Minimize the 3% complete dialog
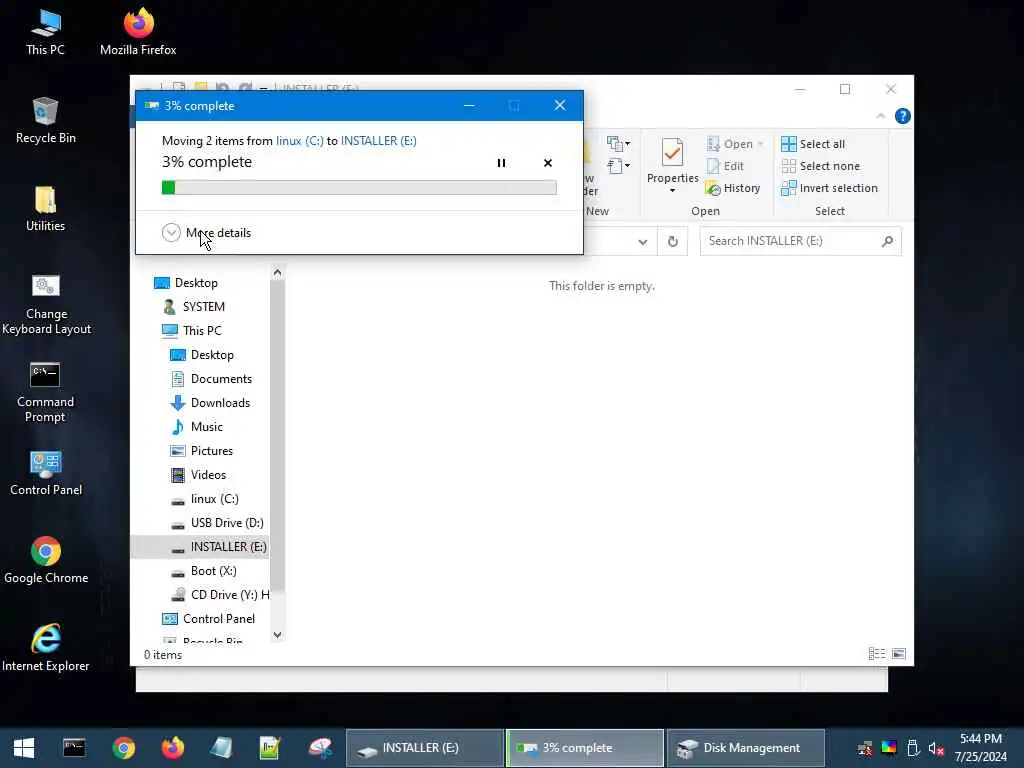1024x768 pixels. point(469,105)
